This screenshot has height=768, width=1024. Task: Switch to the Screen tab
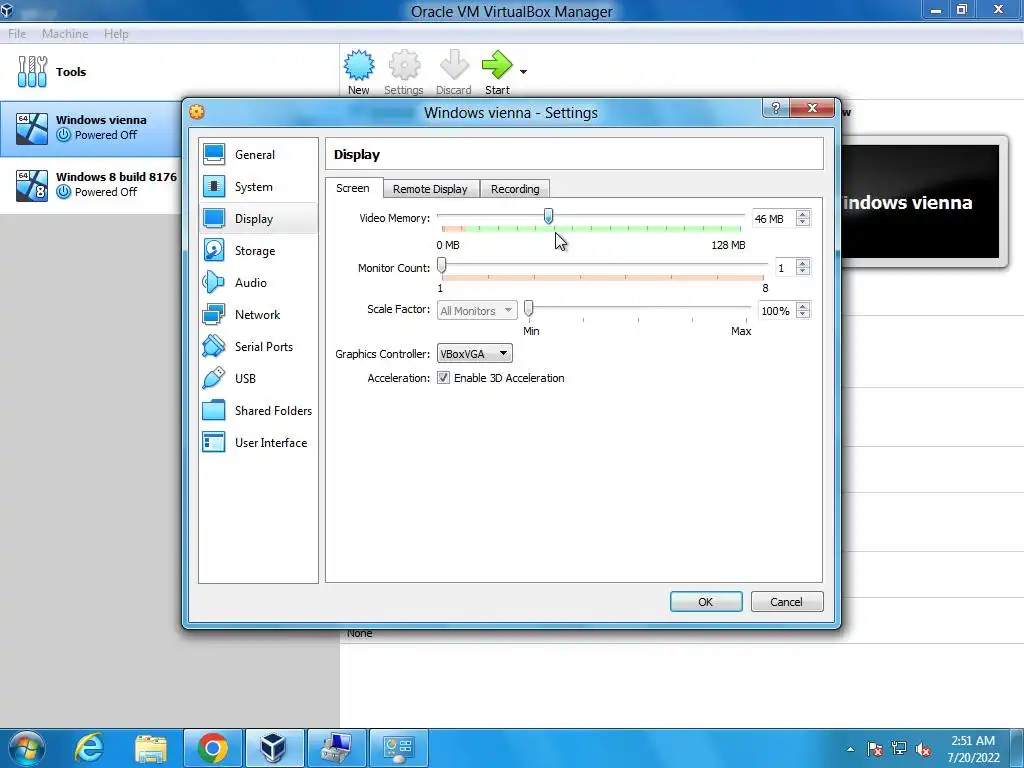(x=353, y=188)
